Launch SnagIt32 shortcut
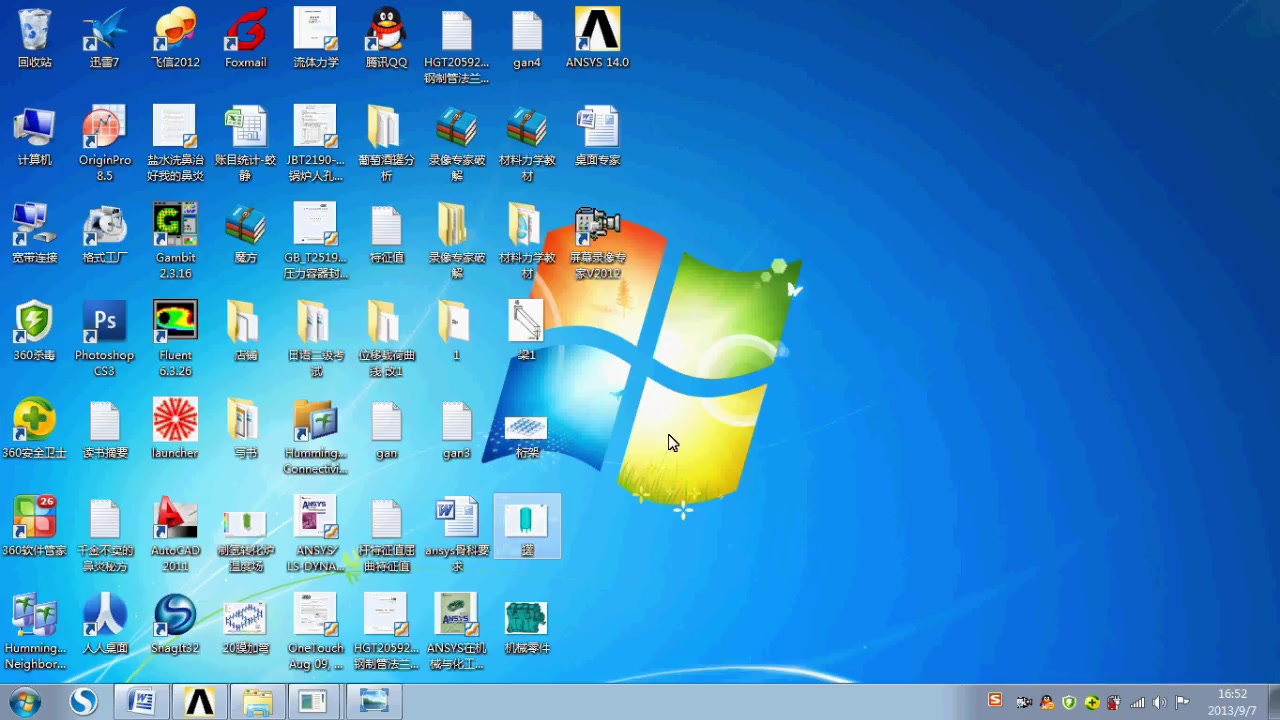Image resolution: width=1280 pixels, height=720 pixels. click(x=175, y=625)
